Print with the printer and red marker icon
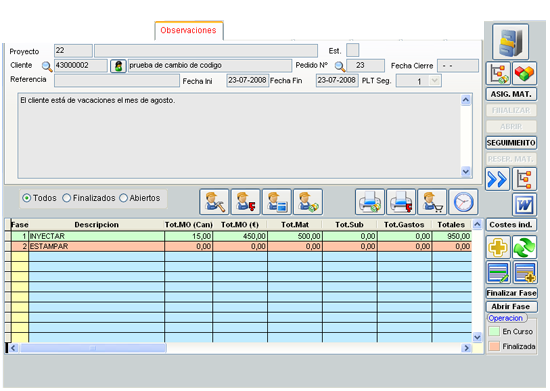The height and width of the screenshot is (391, 550). [401, 202]
